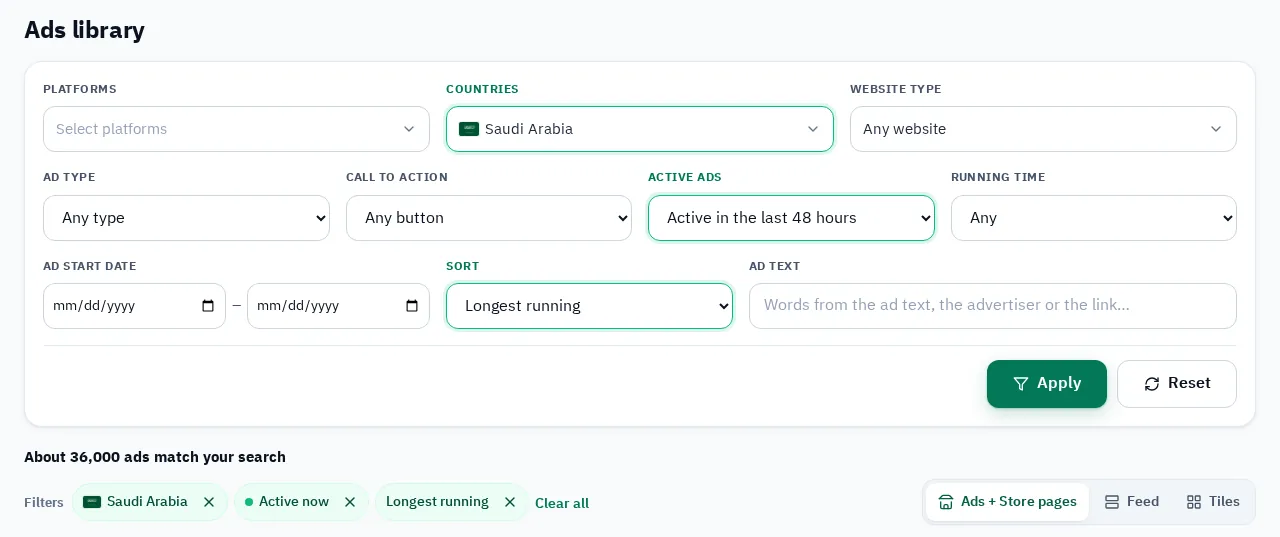
Task: Click the end date input field
Action: (x=338, y=306)
